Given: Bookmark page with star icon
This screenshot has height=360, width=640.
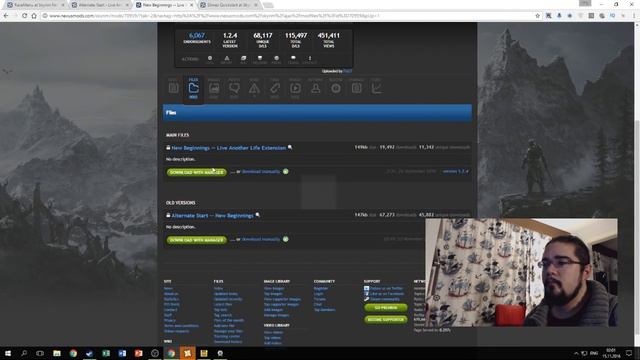Looking at the screenshot, I should (538, 16).
